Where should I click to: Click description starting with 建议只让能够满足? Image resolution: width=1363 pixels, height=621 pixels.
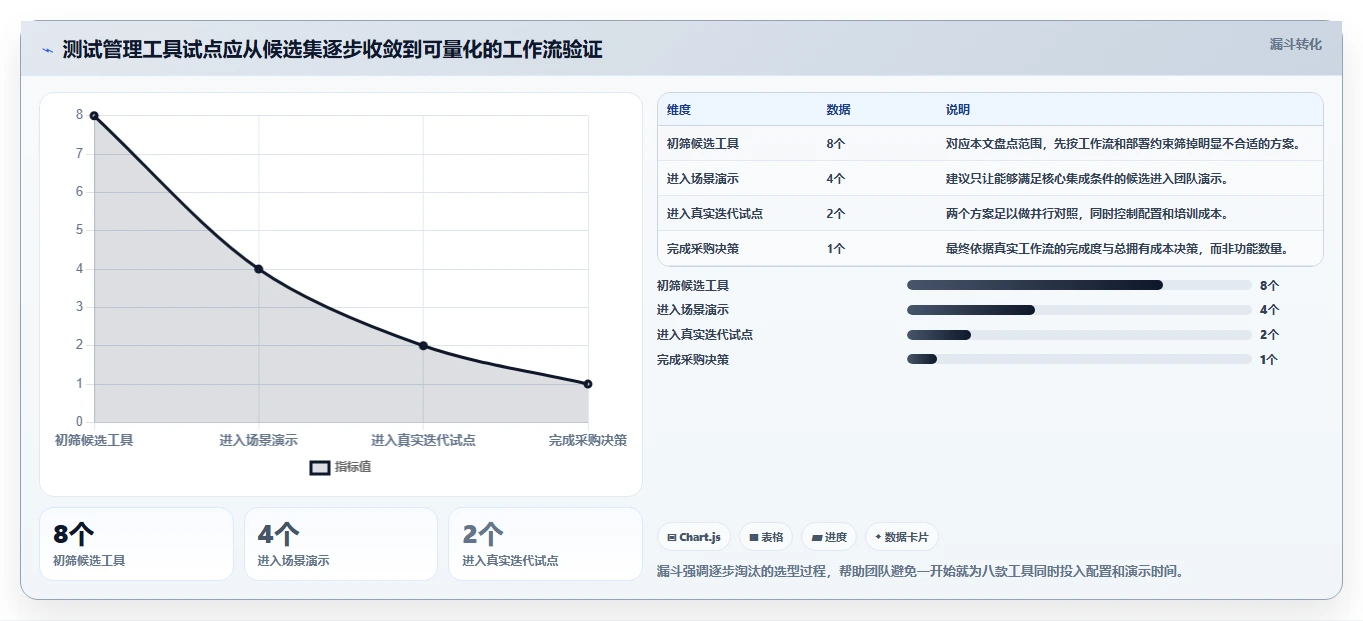1087,179
